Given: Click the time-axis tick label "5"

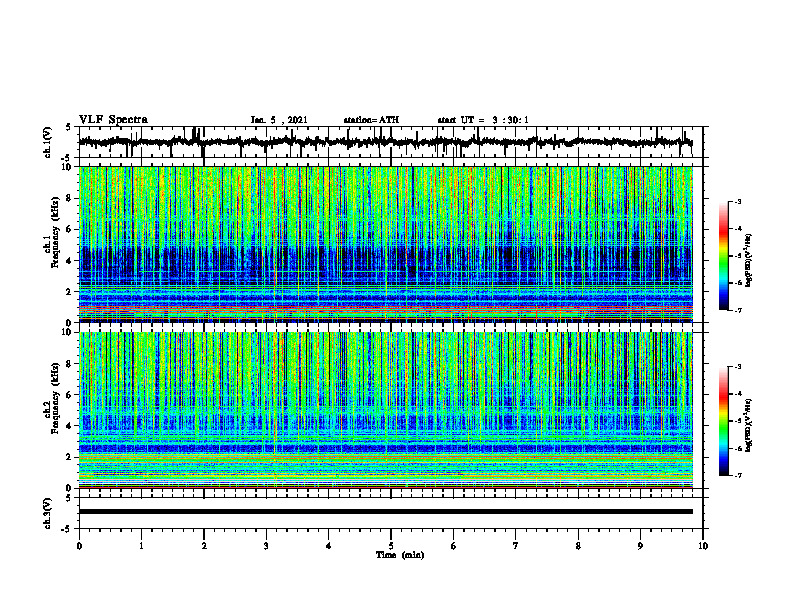Looking at the screenshot, I should point(391,546).
